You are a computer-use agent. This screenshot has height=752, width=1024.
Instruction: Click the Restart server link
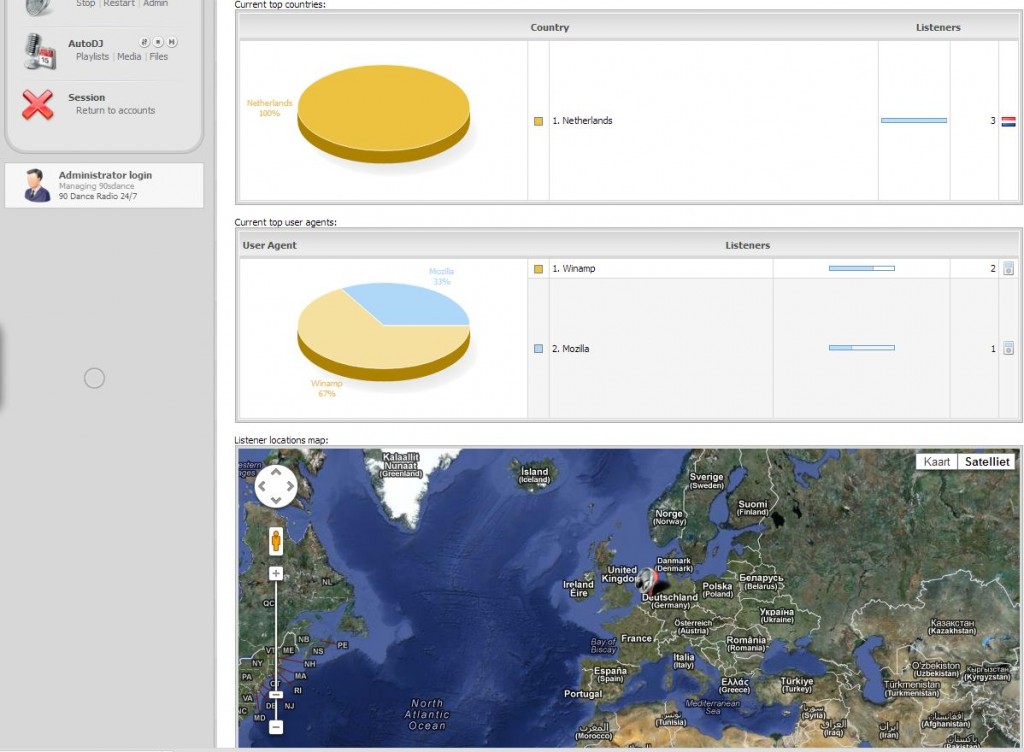point(119,3)
